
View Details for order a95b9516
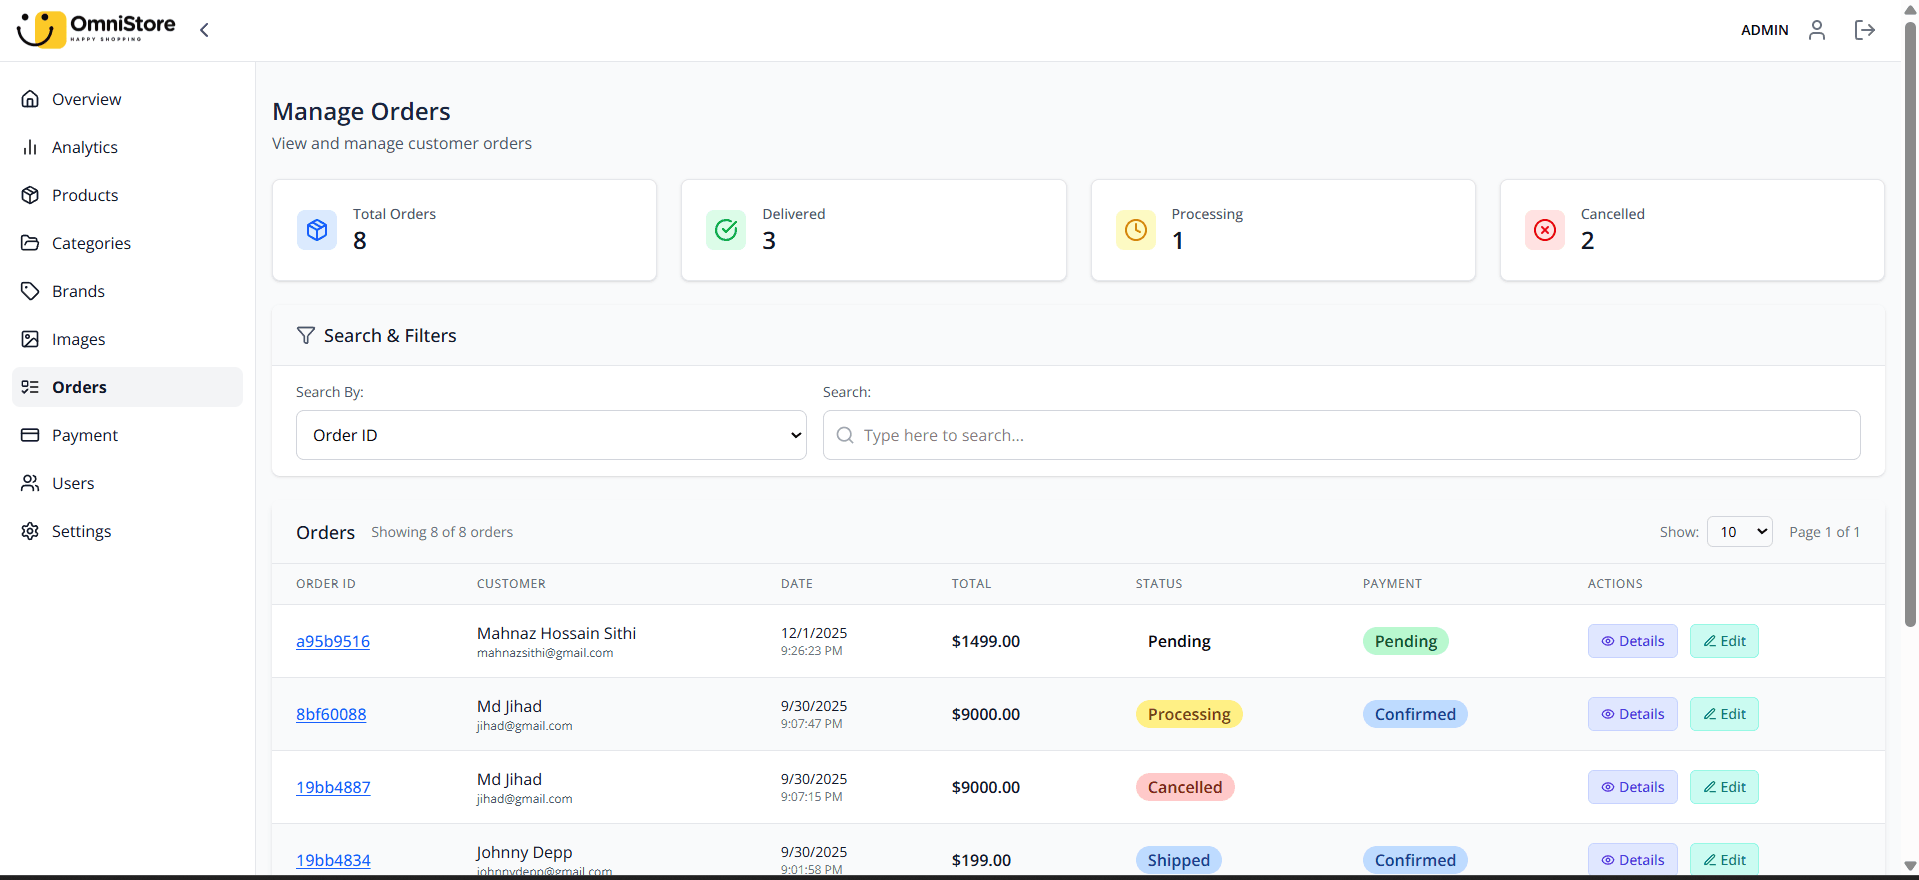[1632, 641]
